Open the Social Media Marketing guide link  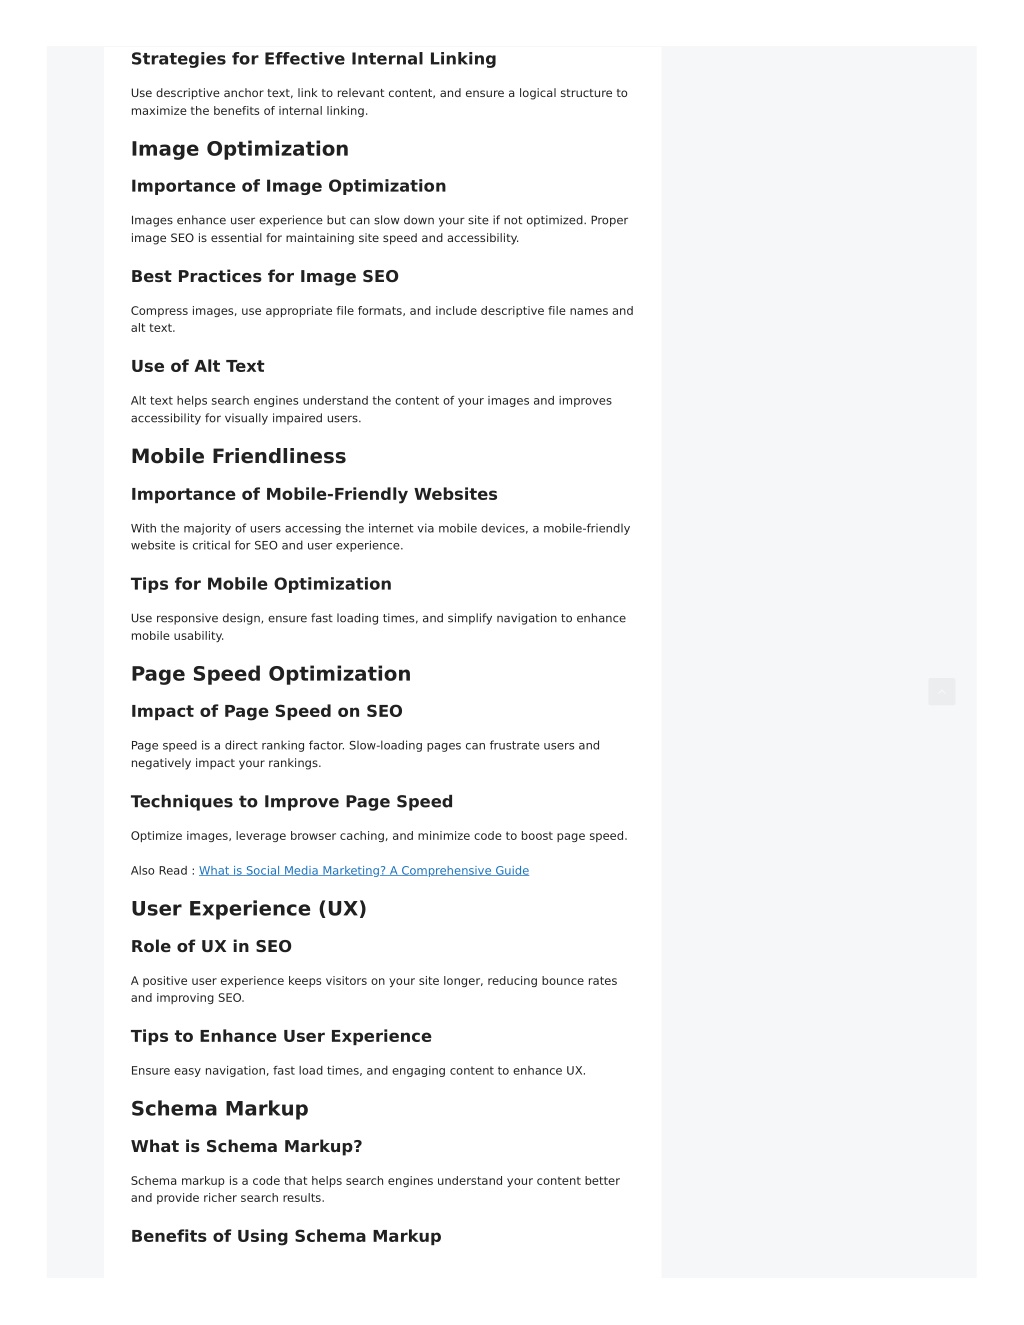364,871
